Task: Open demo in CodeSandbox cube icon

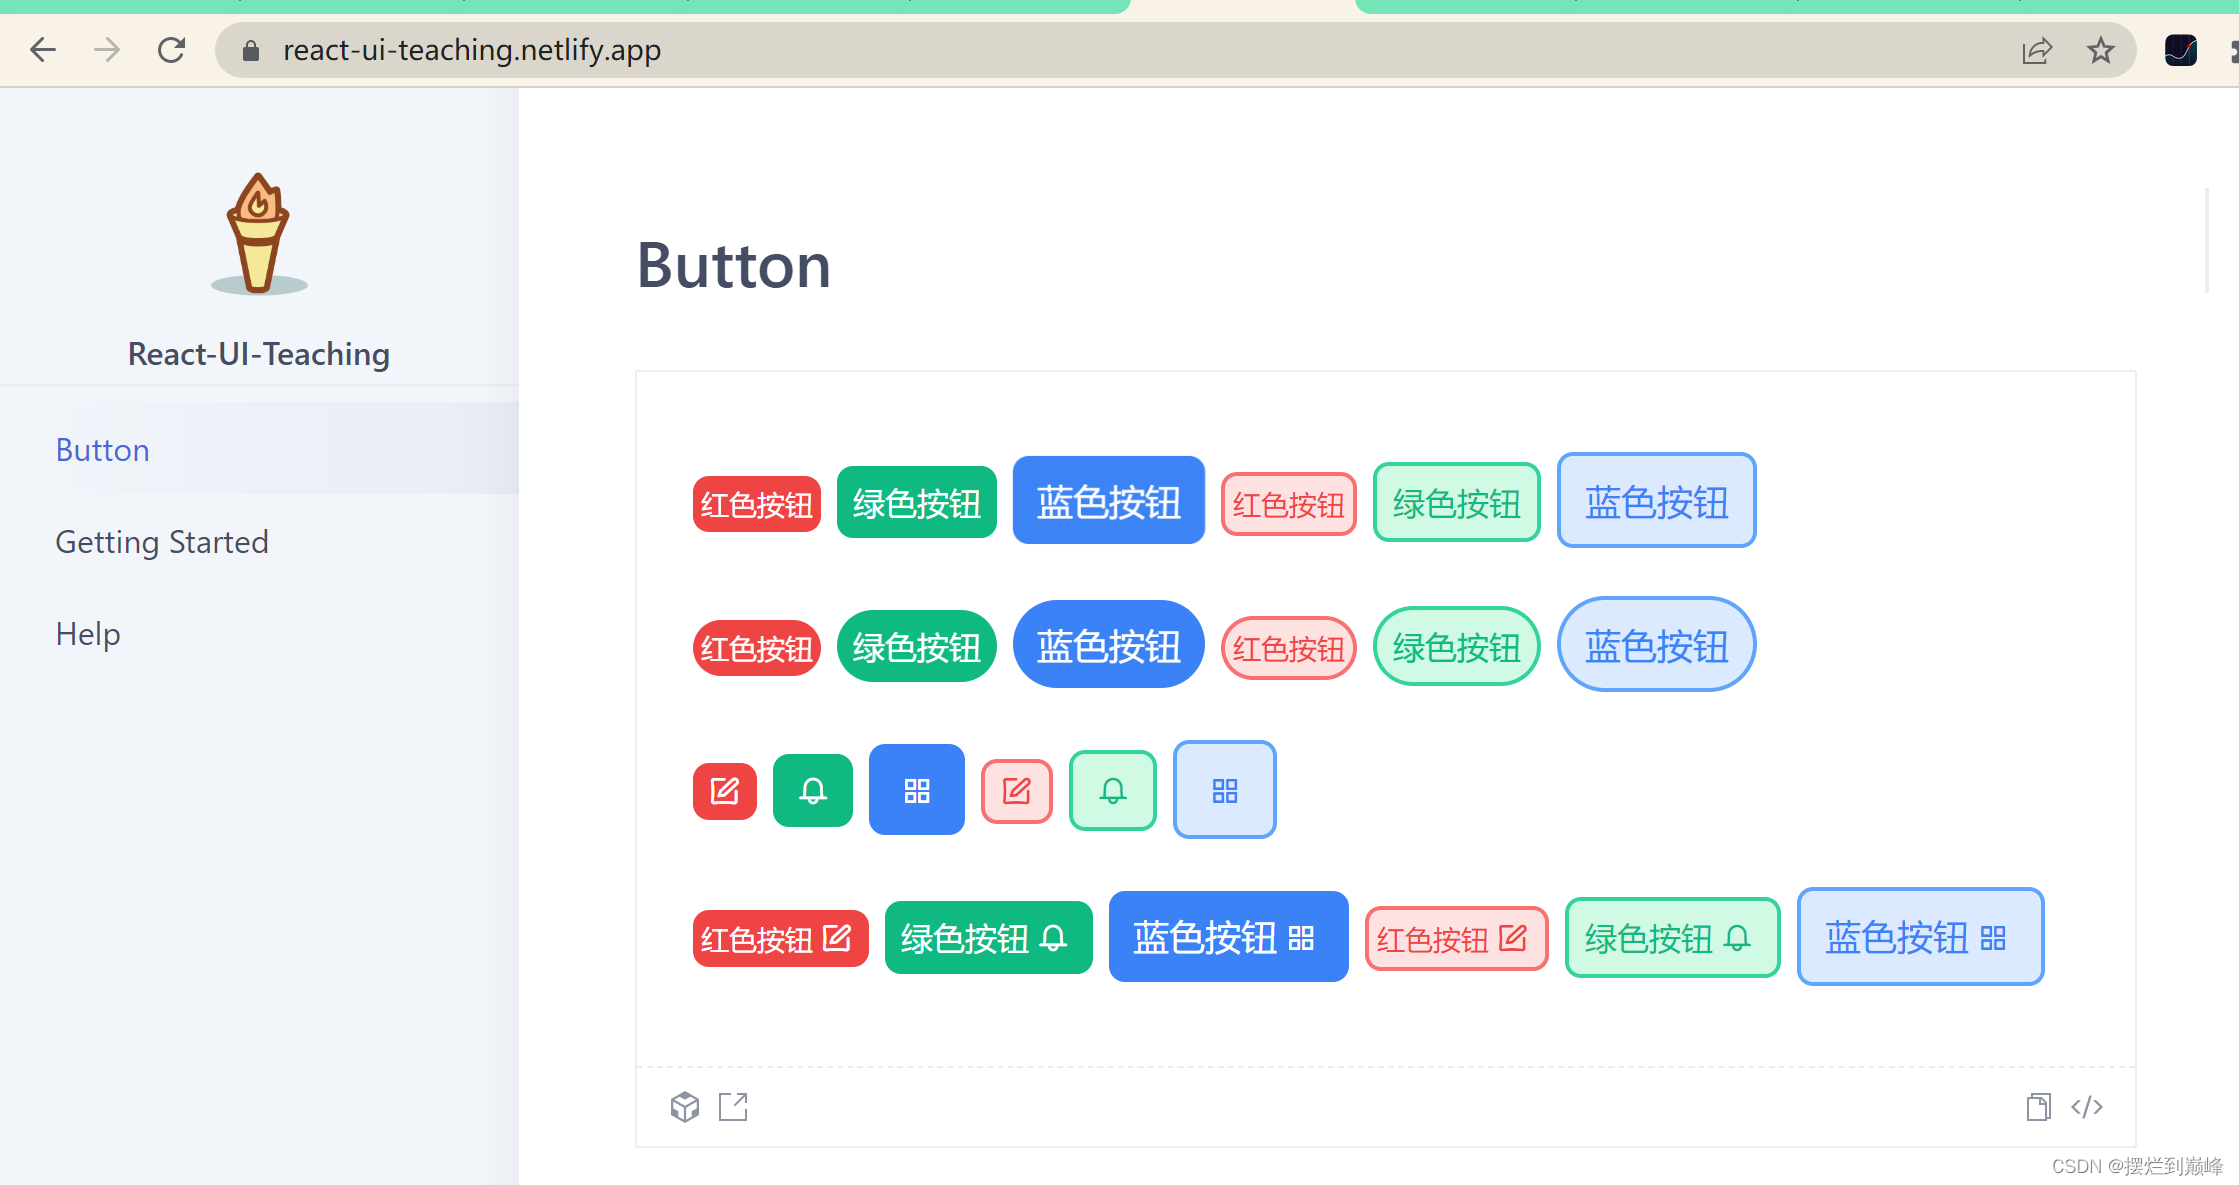Action: tap(685, 1107)
